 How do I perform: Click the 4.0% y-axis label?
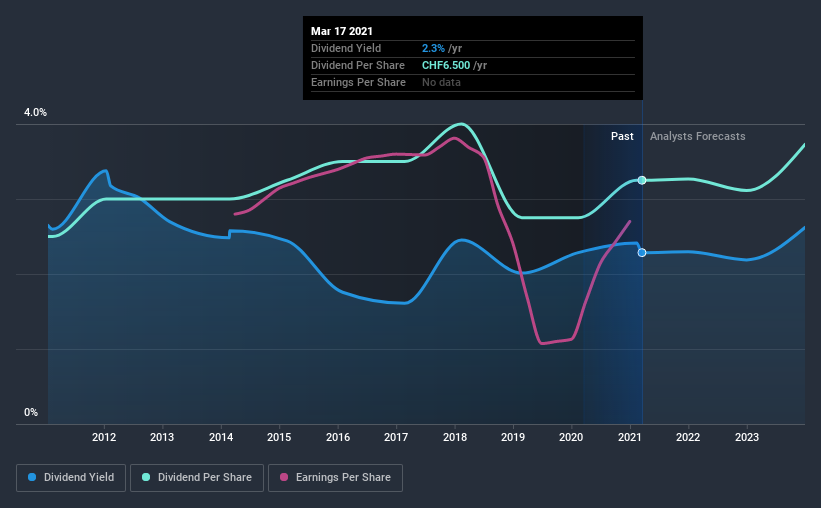click(35, 113)
